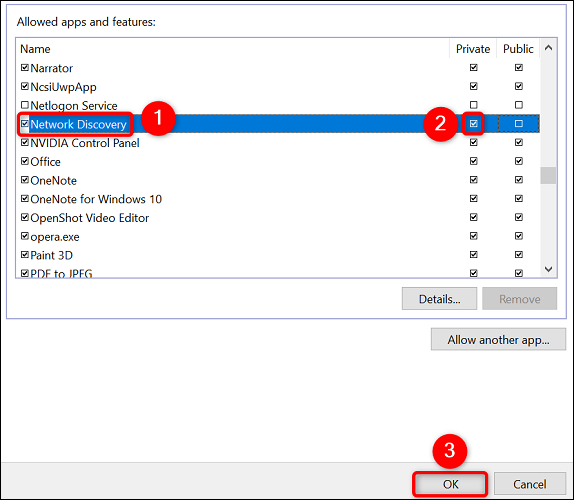Uncheck Public for OpenShot Video Editor
574x500 pixels.
coord(518,217)
